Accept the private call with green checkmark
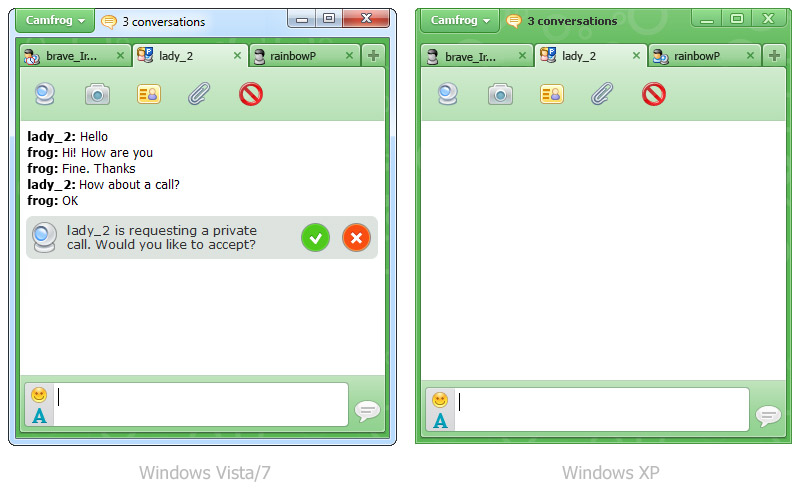 [315, 238]
